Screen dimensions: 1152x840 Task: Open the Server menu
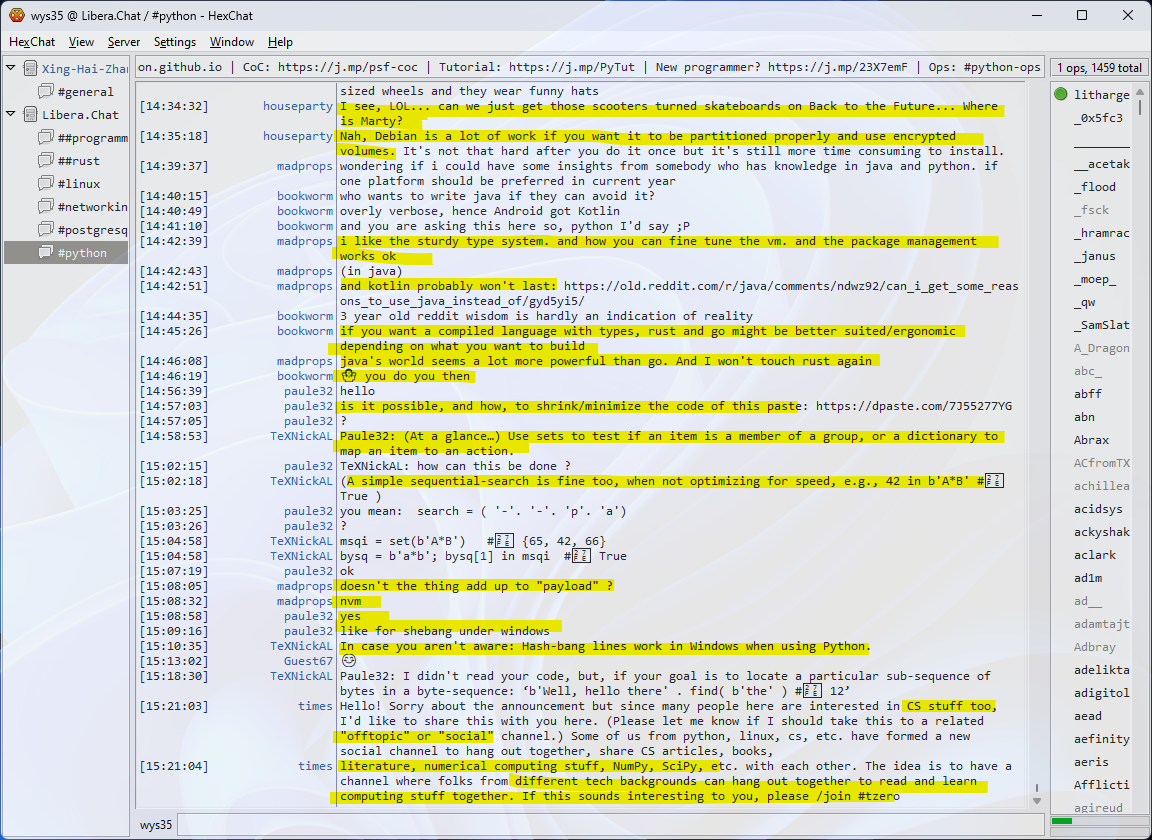[124, 42]
